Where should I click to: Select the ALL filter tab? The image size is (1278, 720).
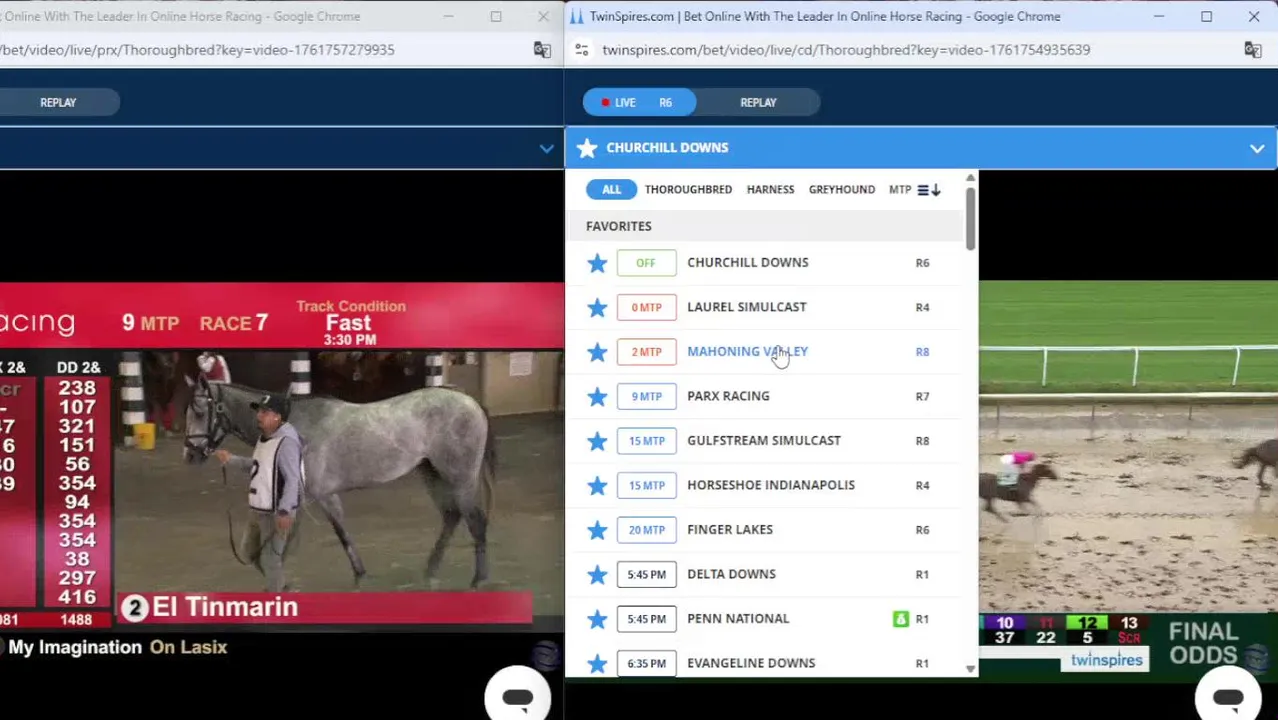[611, 189]
